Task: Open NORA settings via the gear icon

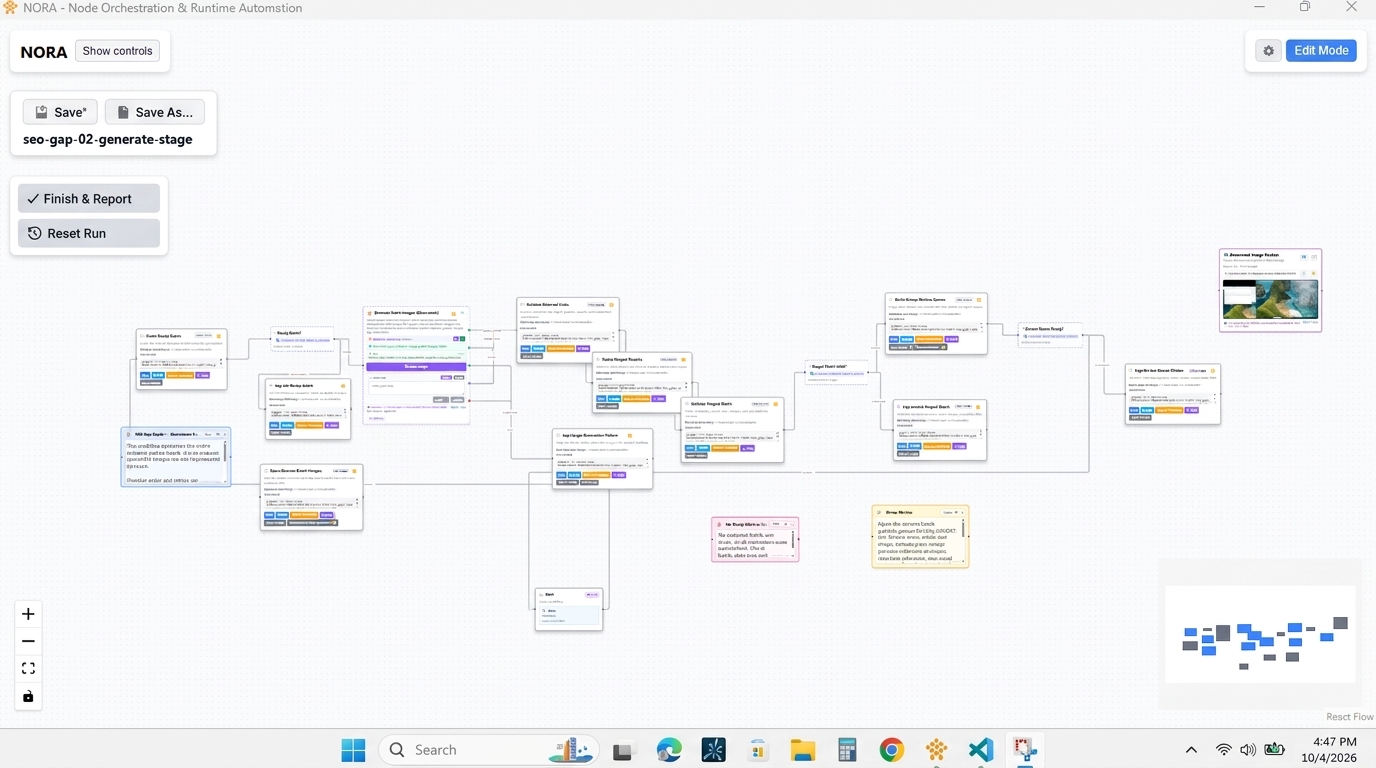Action: (x=1269, y=51)
